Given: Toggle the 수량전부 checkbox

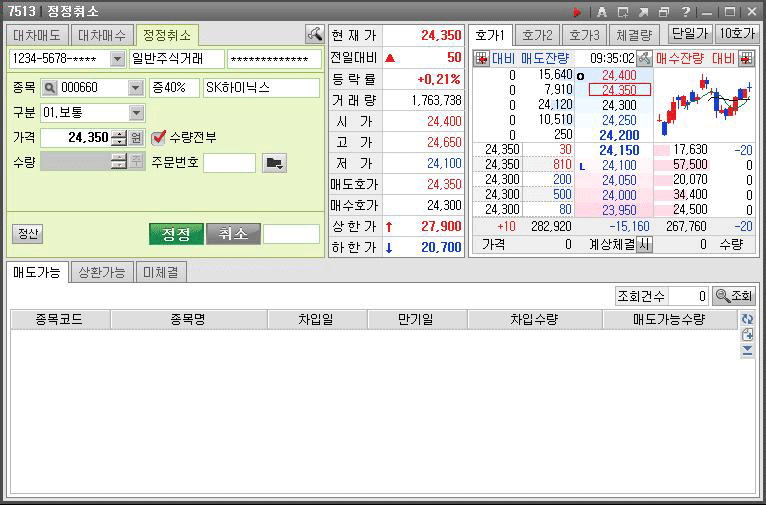Looking at the screenshot, I should point(158,138).
